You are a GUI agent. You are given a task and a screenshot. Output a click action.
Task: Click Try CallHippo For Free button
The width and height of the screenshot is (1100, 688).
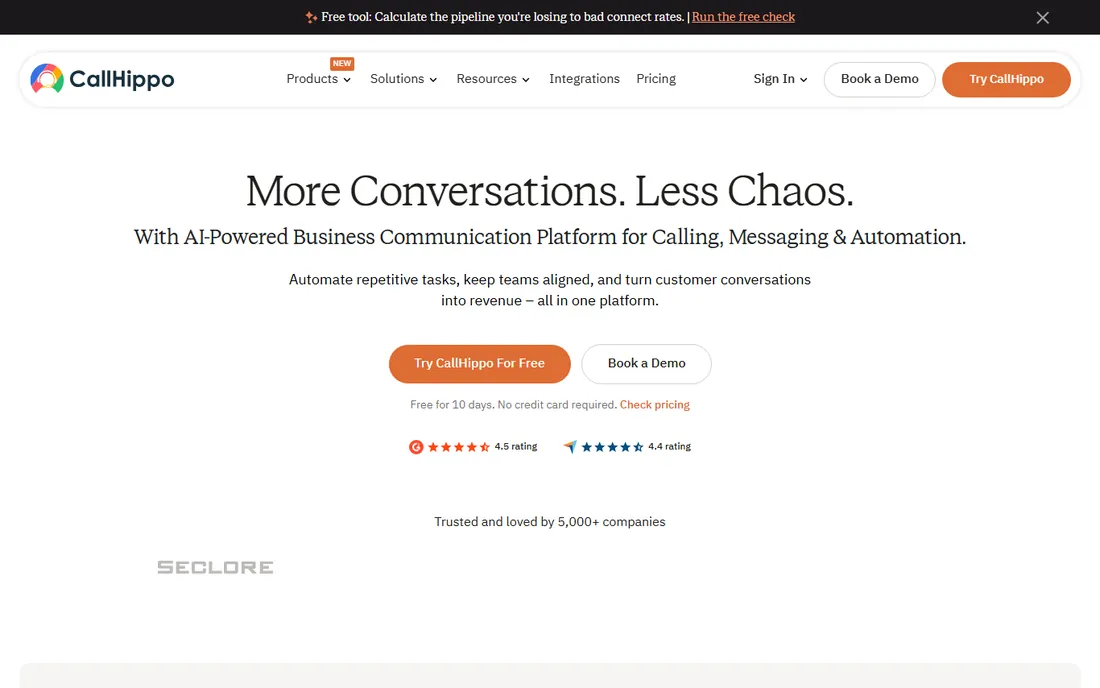coord(480,363)
